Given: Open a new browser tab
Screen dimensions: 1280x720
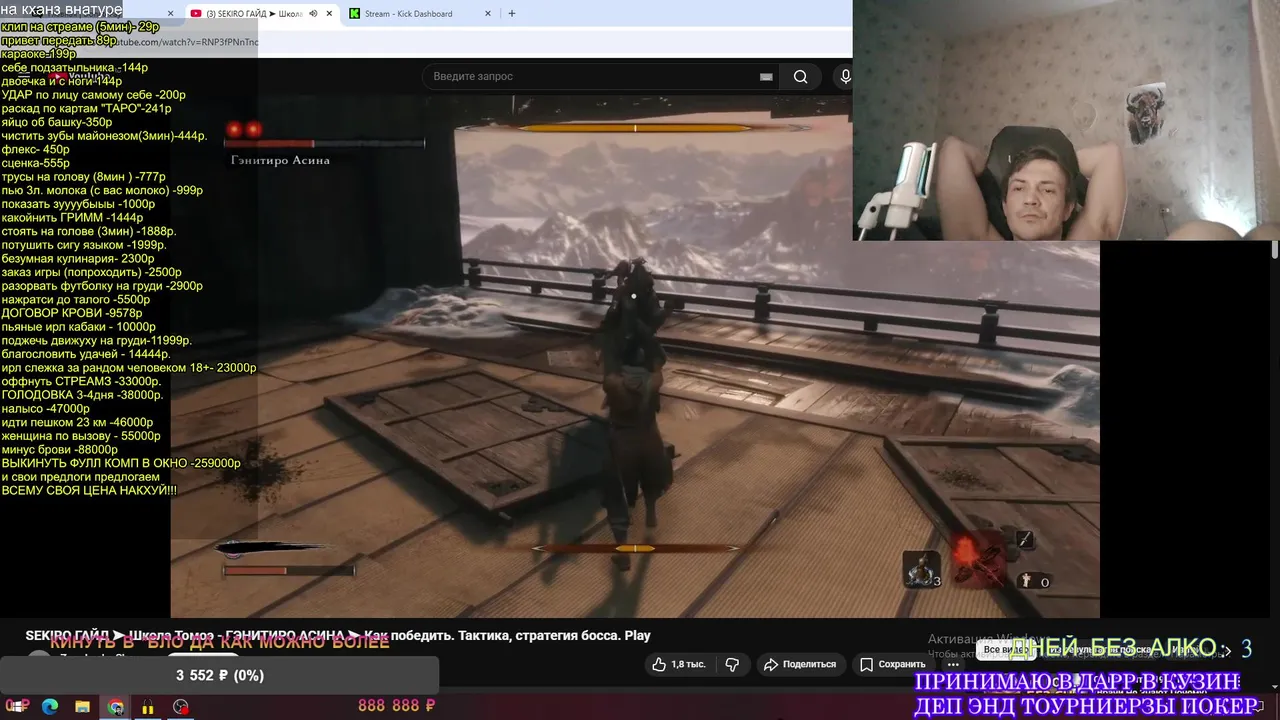Looking at the screenshot, I should click(x=511, y=14).
